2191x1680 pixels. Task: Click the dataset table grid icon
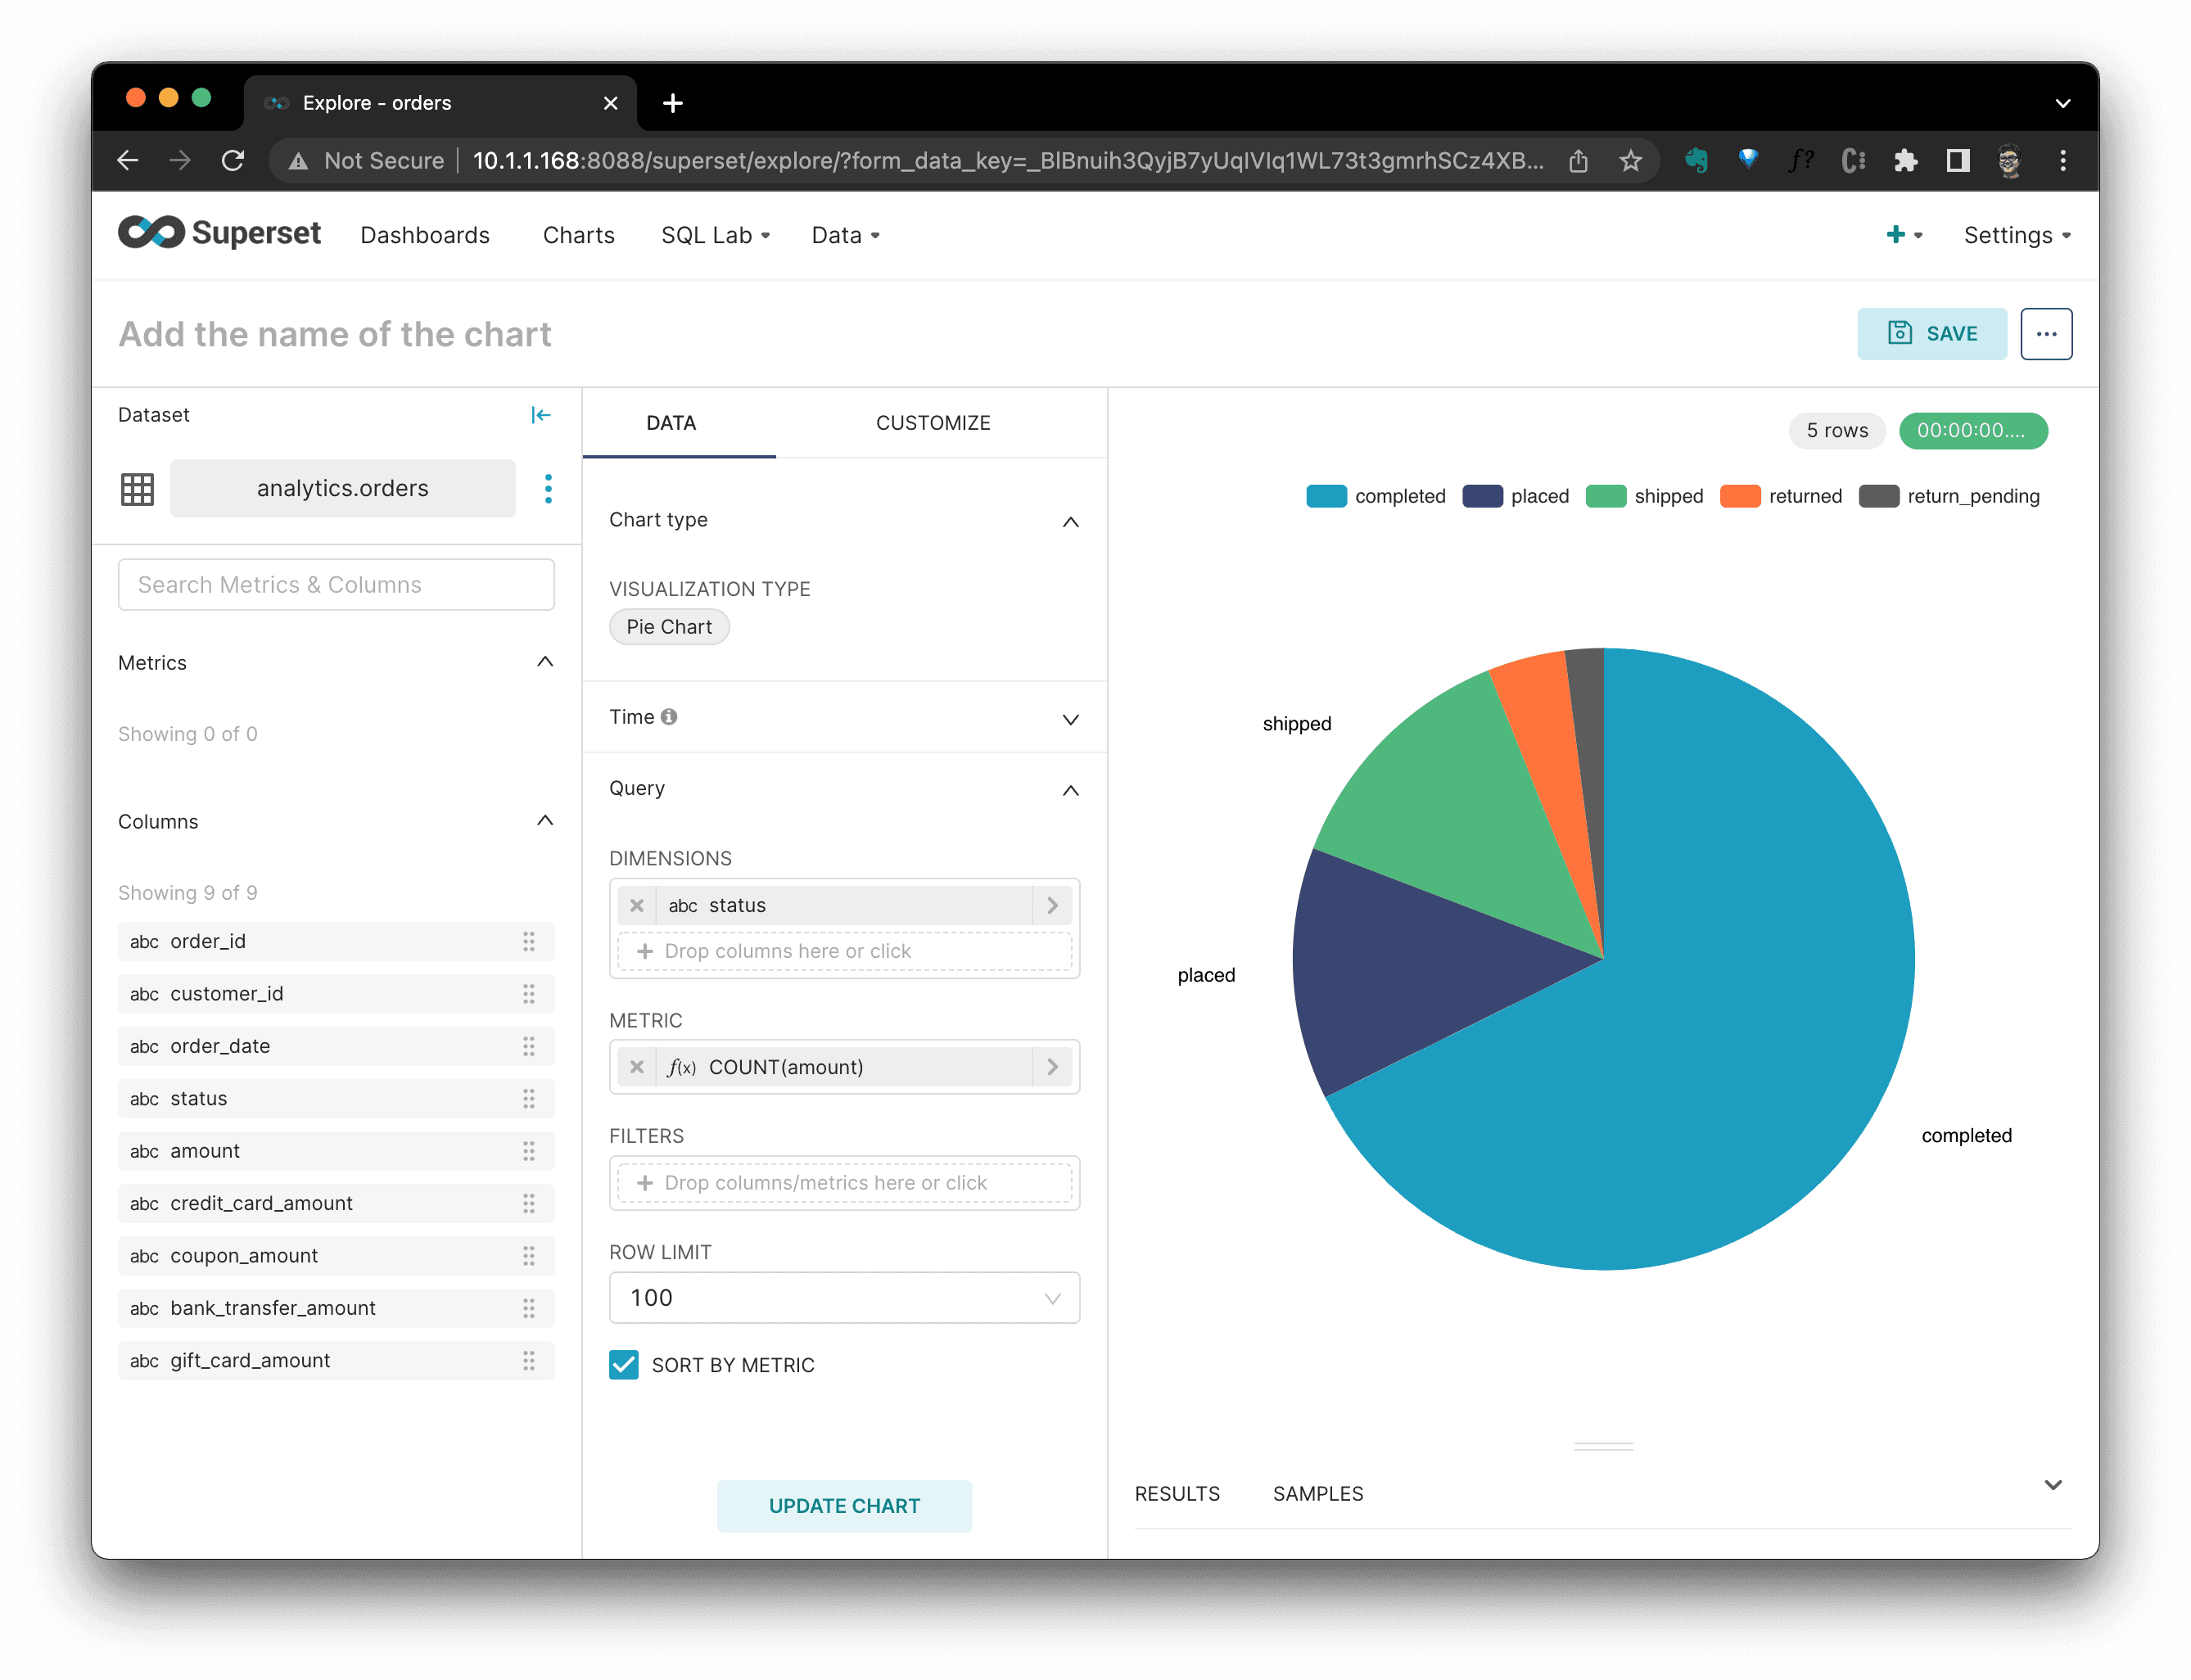[137, 489]
